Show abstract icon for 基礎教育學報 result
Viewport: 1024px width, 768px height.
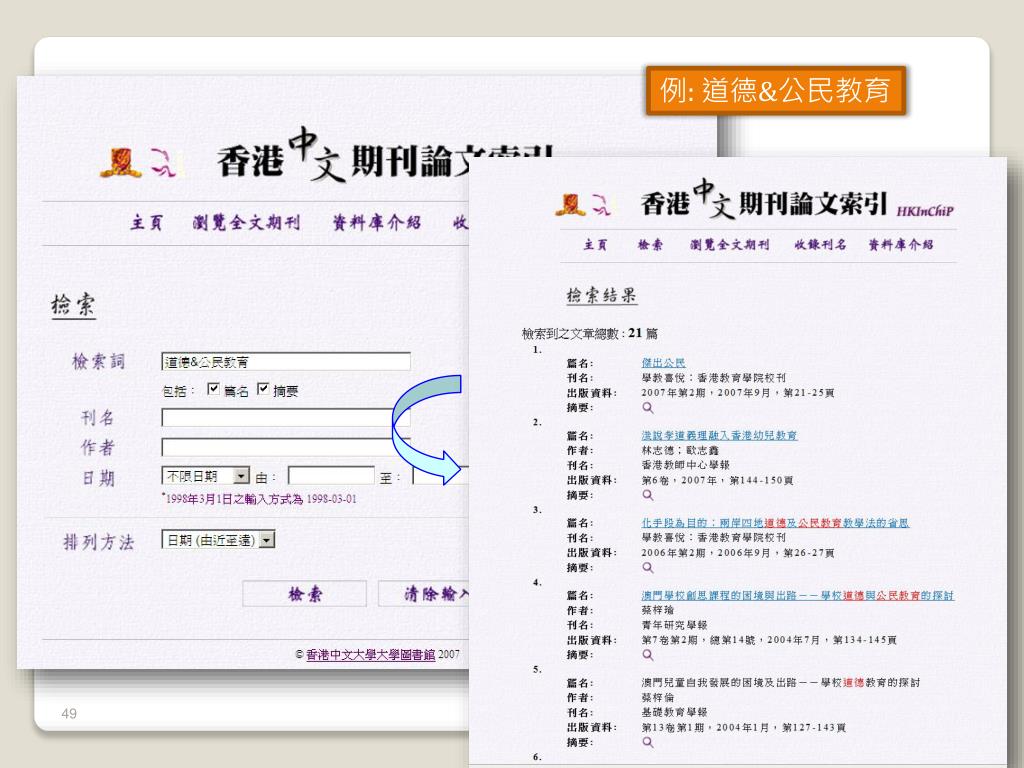click(x=648, y=742)
